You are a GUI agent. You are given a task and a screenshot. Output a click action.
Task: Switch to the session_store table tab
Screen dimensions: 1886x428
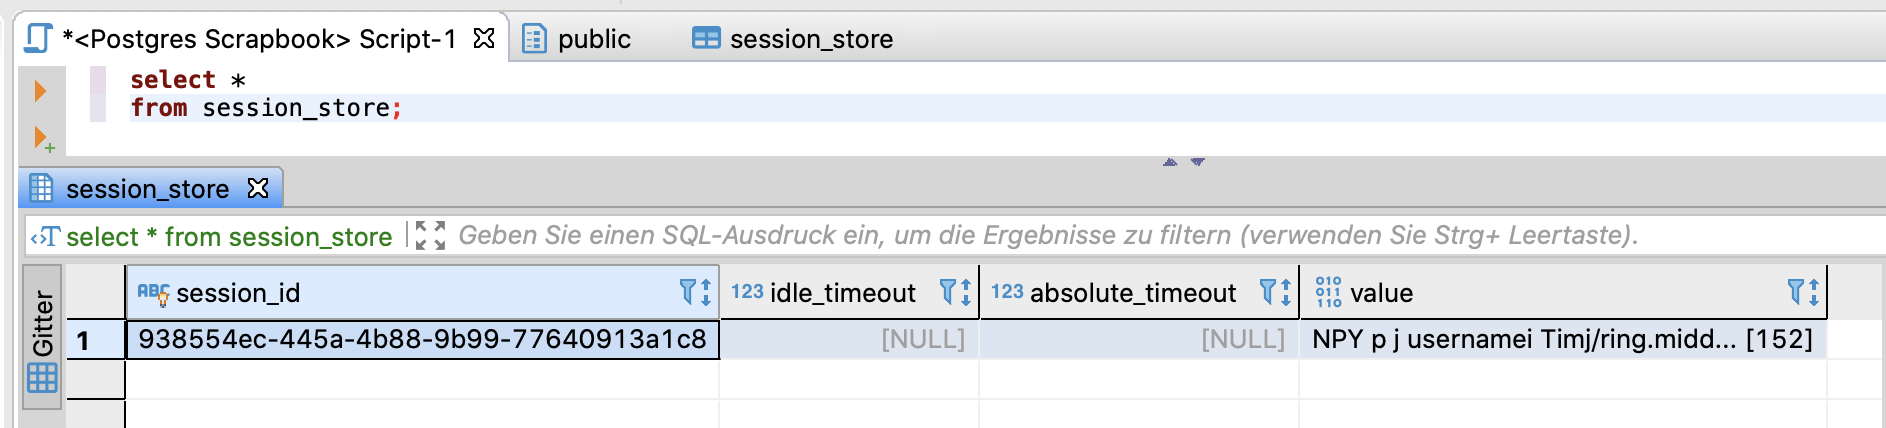[793, 39]
